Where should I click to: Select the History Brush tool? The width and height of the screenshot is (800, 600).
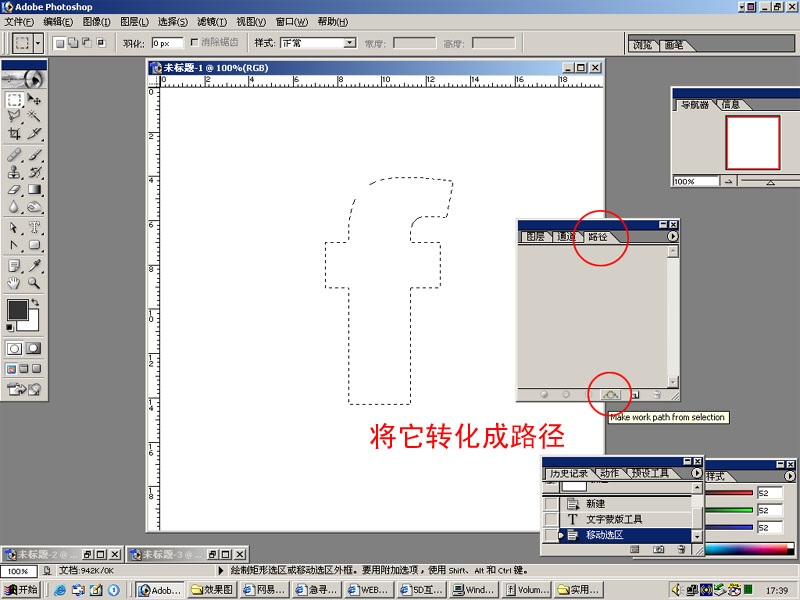point(34,172)
